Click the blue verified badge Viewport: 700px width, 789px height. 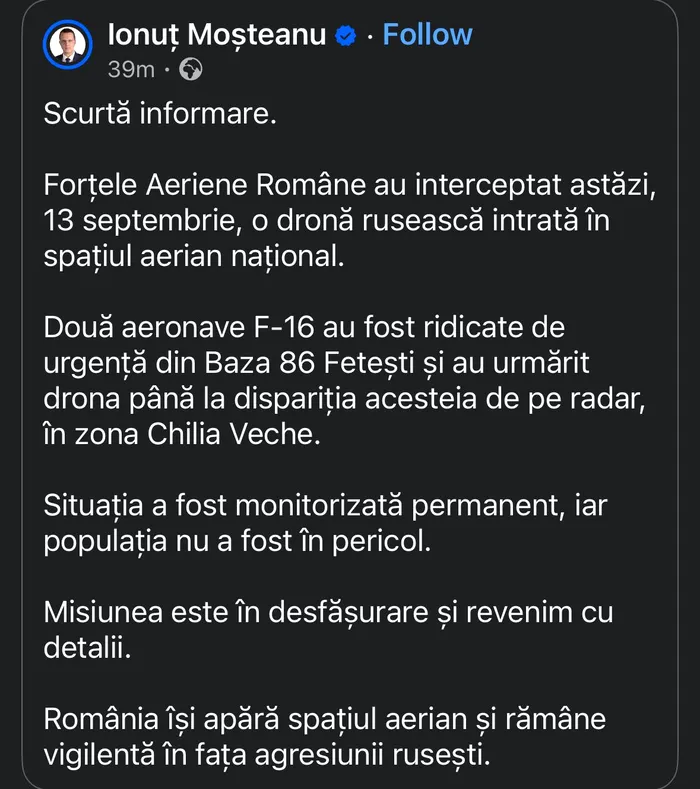coord(345,36)
